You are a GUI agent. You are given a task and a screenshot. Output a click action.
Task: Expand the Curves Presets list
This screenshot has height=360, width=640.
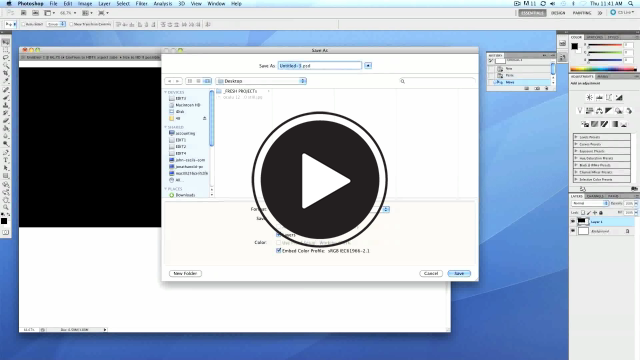[x=576, y=144]
